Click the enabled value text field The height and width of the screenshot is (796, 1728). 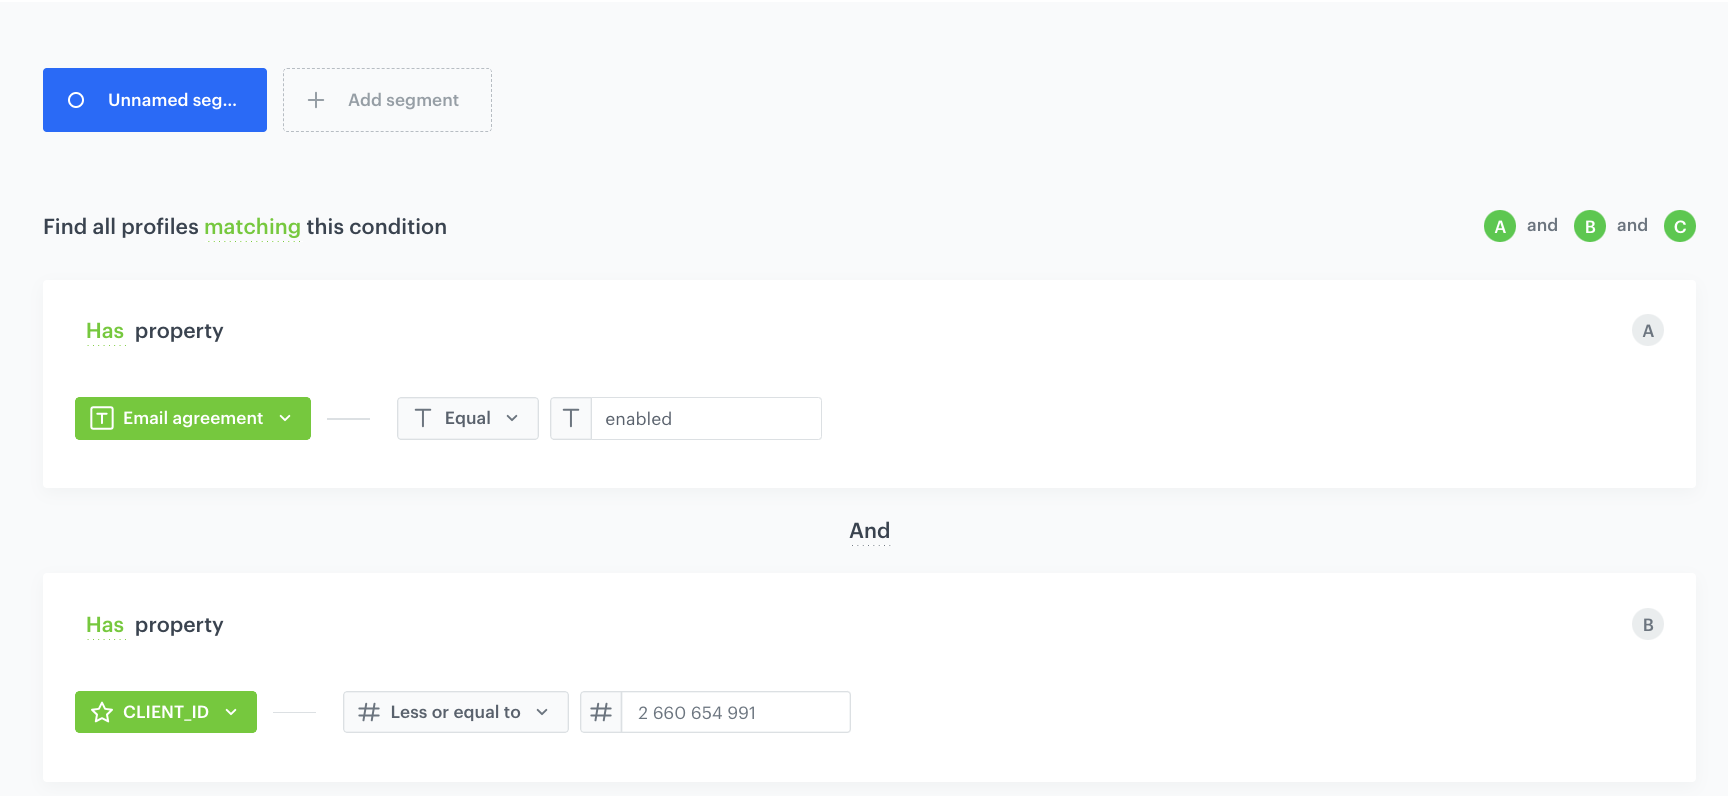pos(706,418)
